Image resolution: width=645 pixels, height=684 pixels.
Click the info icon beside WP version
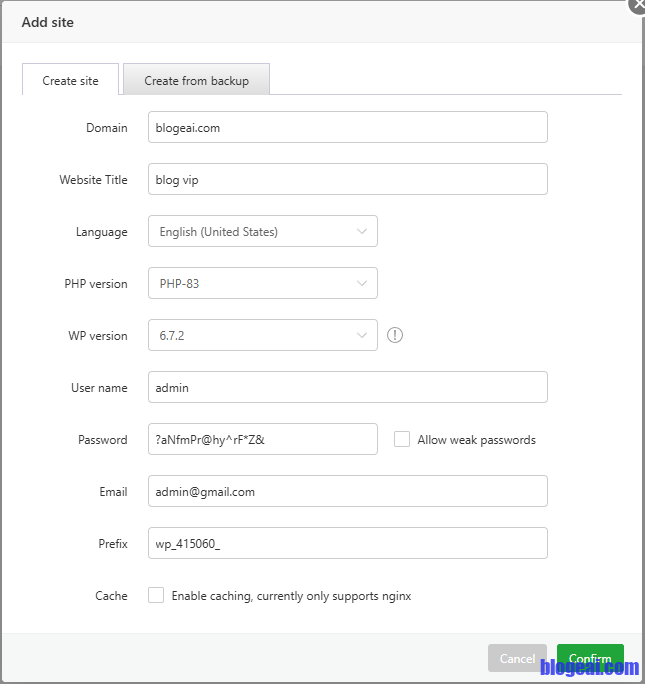pos(395,336)
